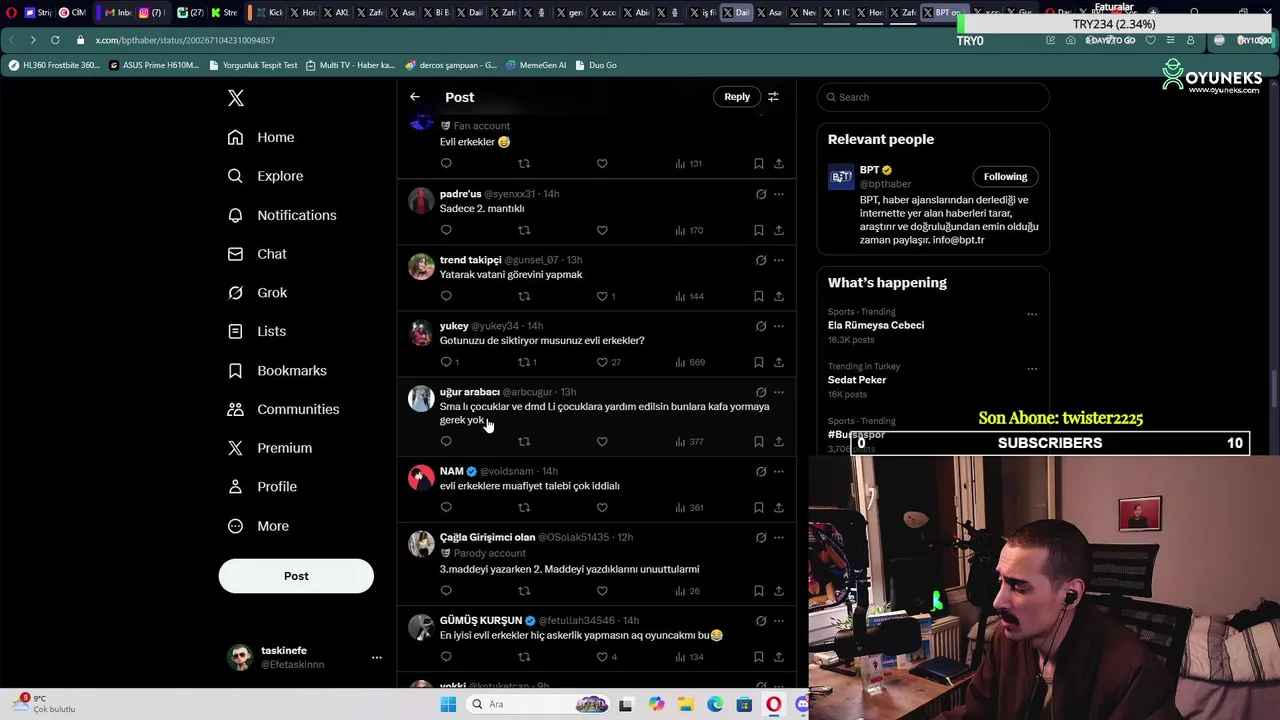Repost the yukey reply

coord(524,362)
